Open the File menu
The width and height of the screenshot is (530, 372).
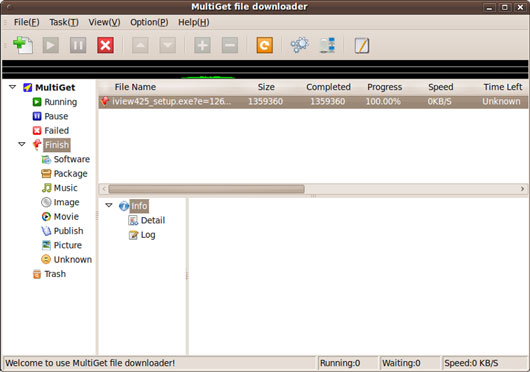26,22
